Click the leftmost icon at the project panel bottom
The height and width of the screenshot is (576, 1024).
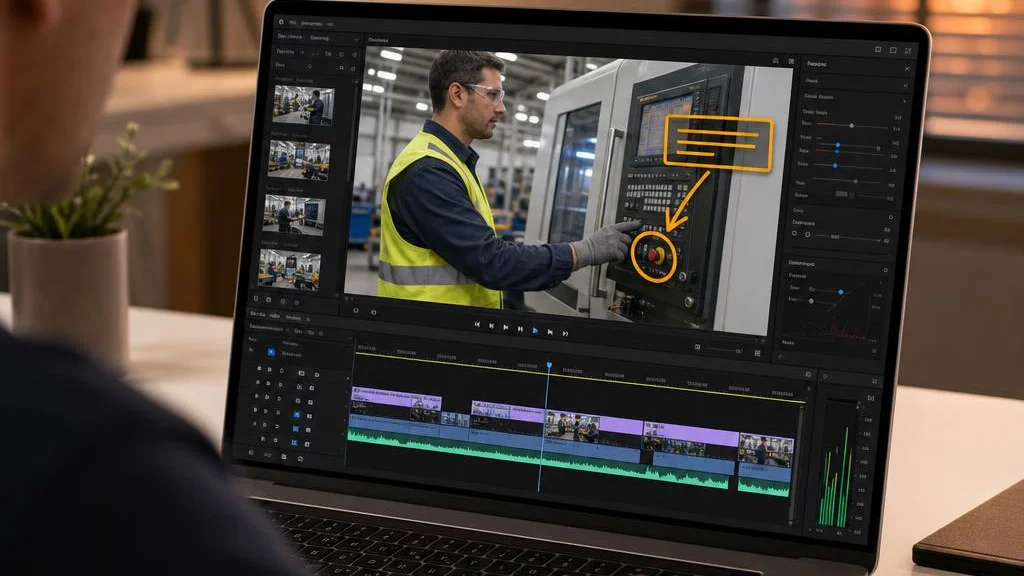pos(255,298)
